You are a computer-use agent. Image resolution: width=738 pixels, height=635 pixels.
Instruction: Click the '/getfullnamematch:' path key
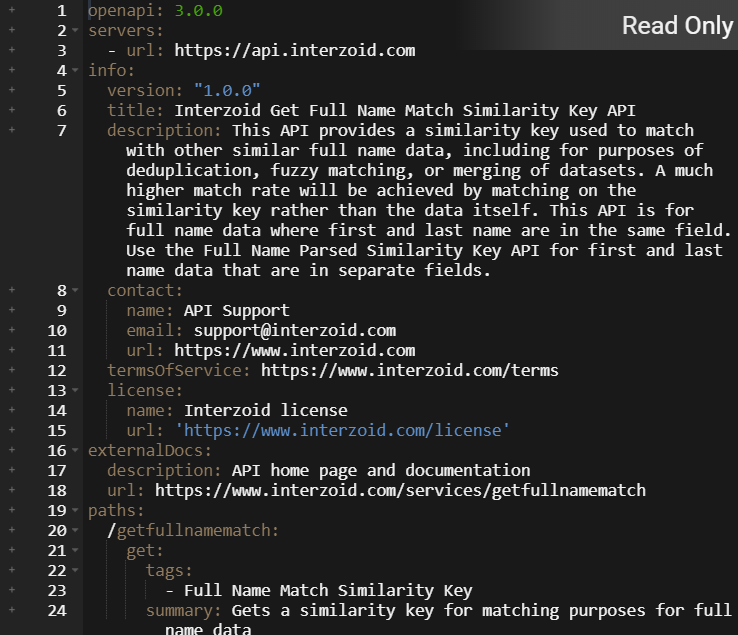coord(193,531)
